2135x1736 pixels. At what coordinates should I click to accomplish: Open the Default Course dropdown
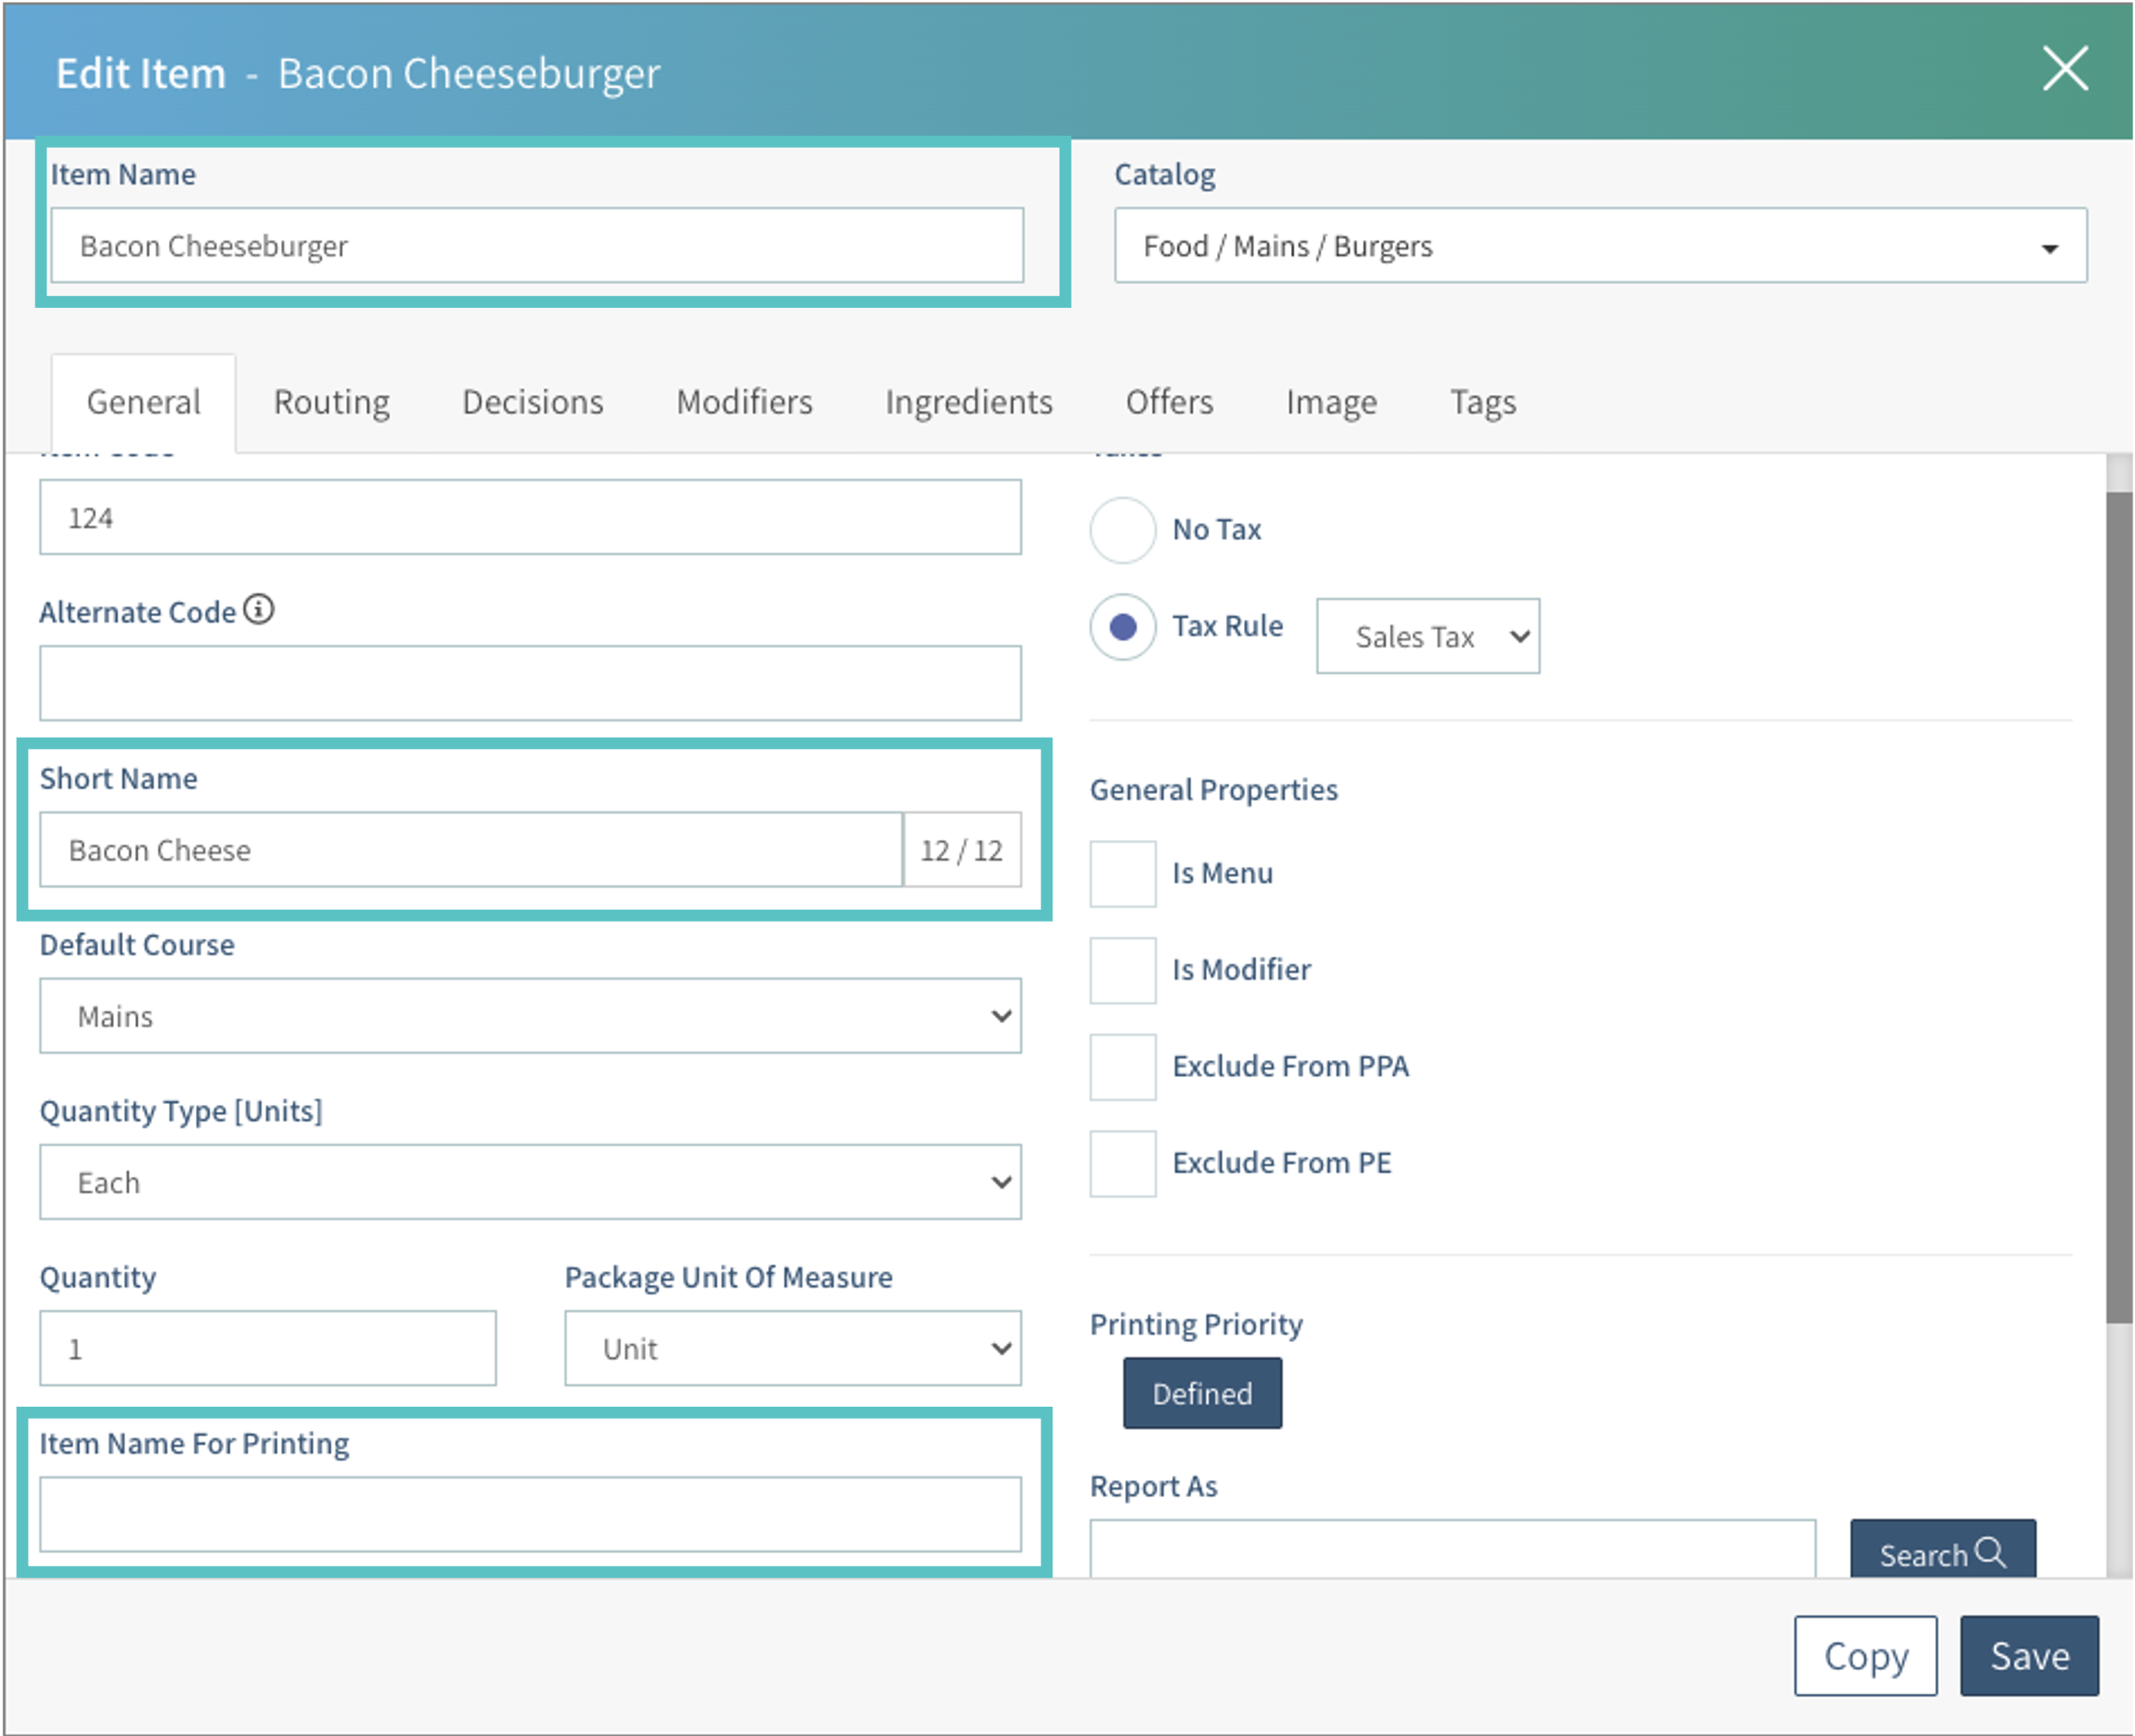coord(530,1016)
